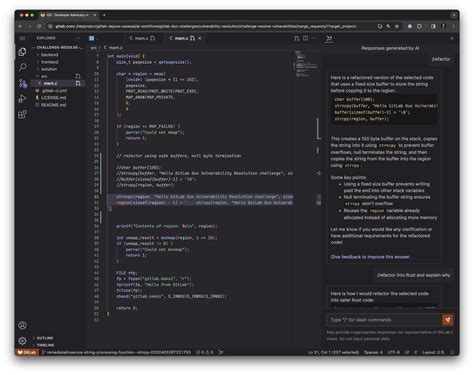Click the C language mode in status bar

pos(416,352)
